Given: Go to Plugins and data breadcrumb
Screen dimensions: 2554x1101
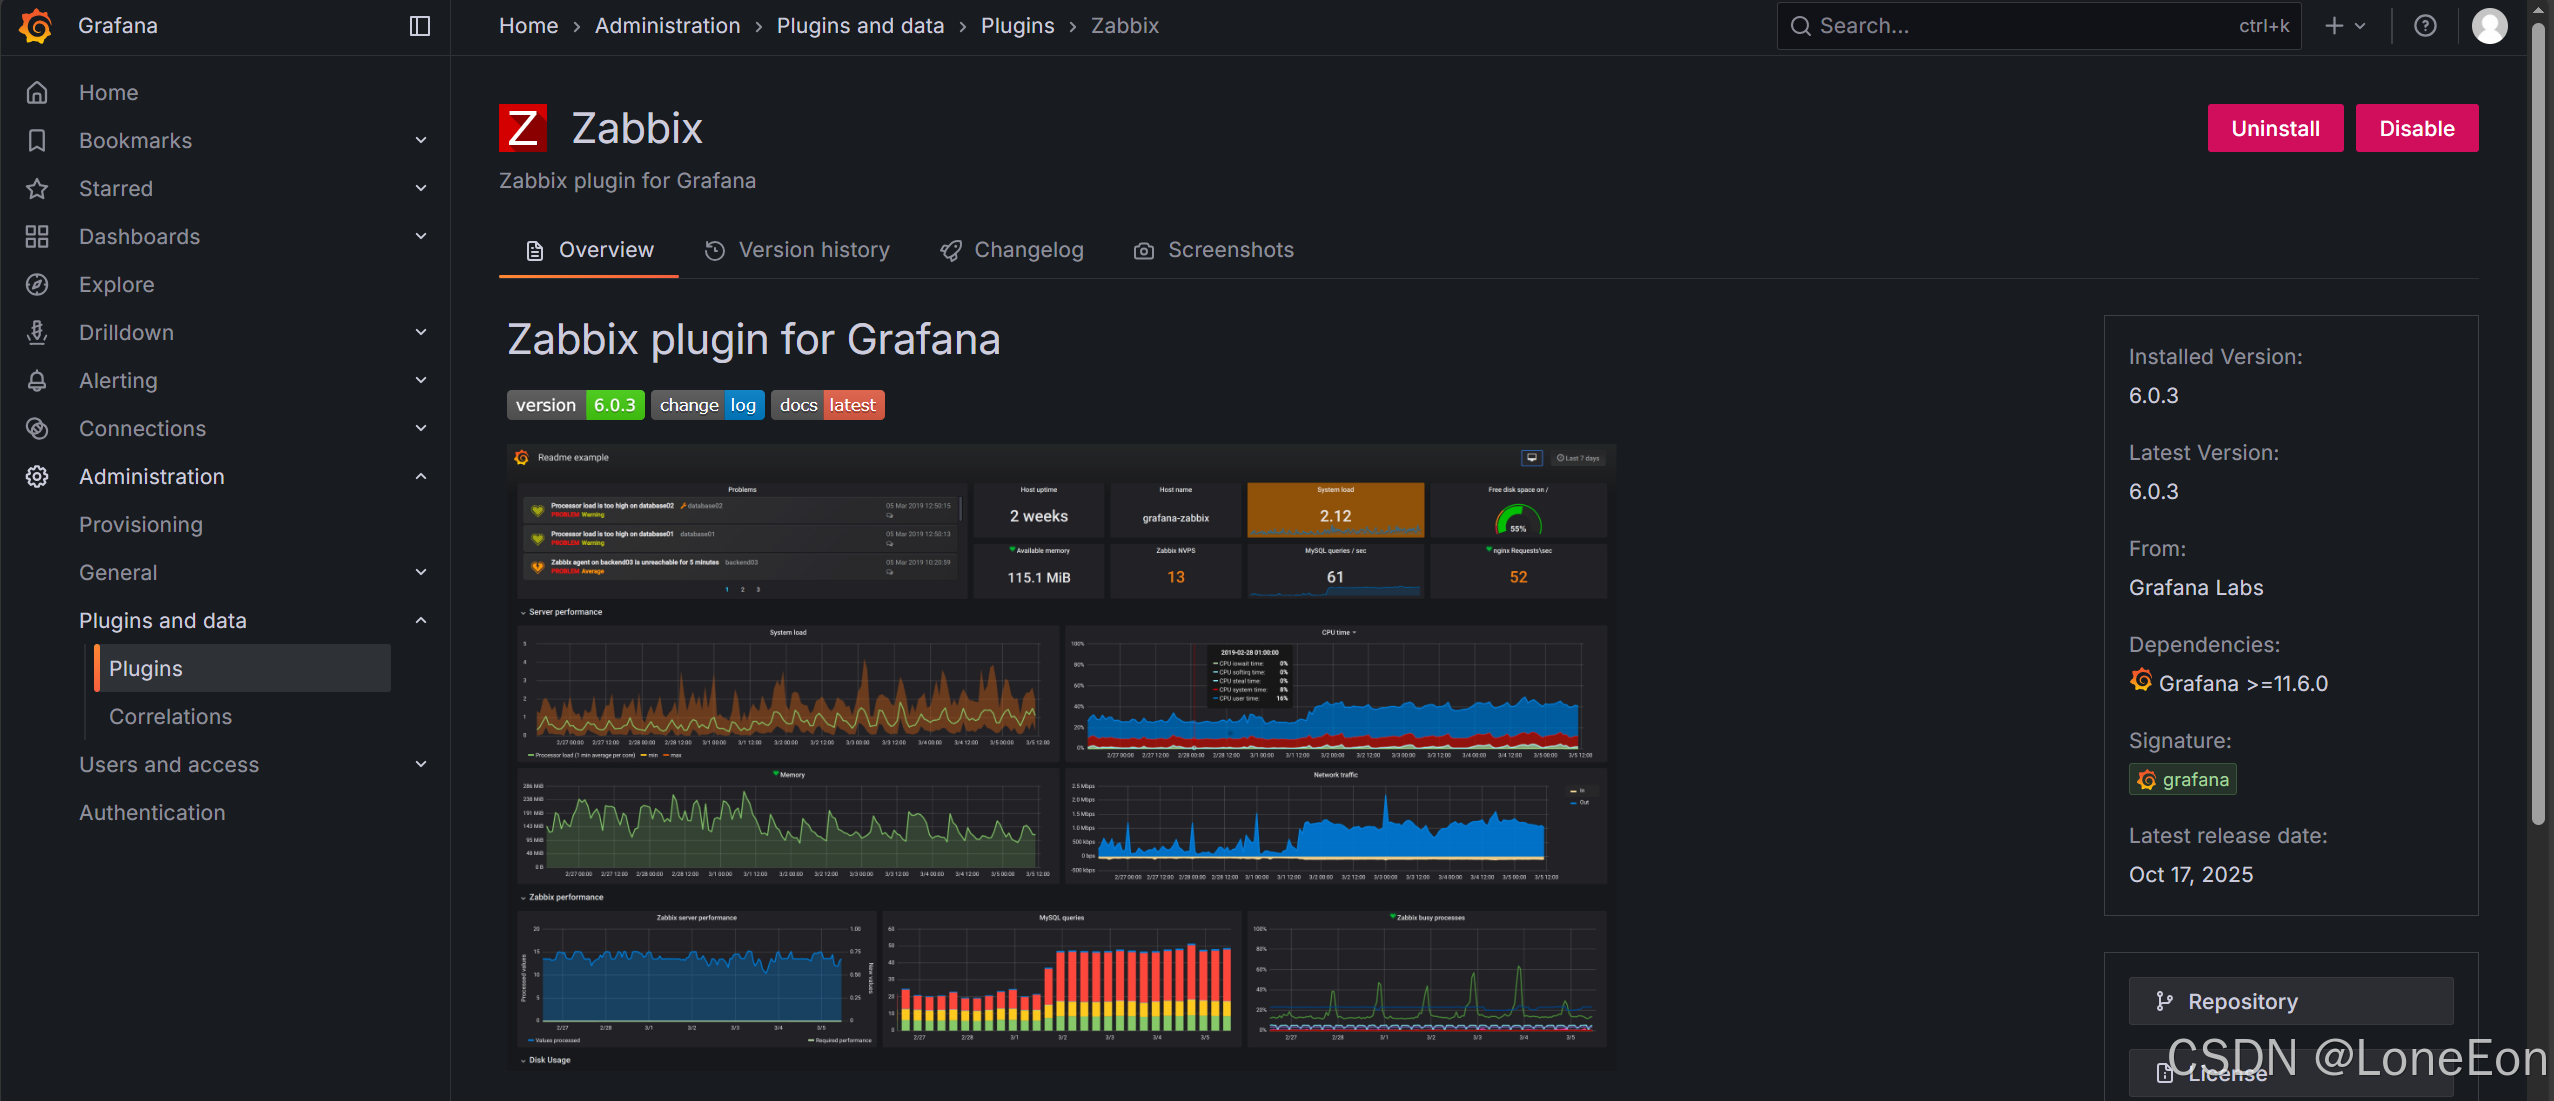Looking at the screenshot, I should click(861, 26).
